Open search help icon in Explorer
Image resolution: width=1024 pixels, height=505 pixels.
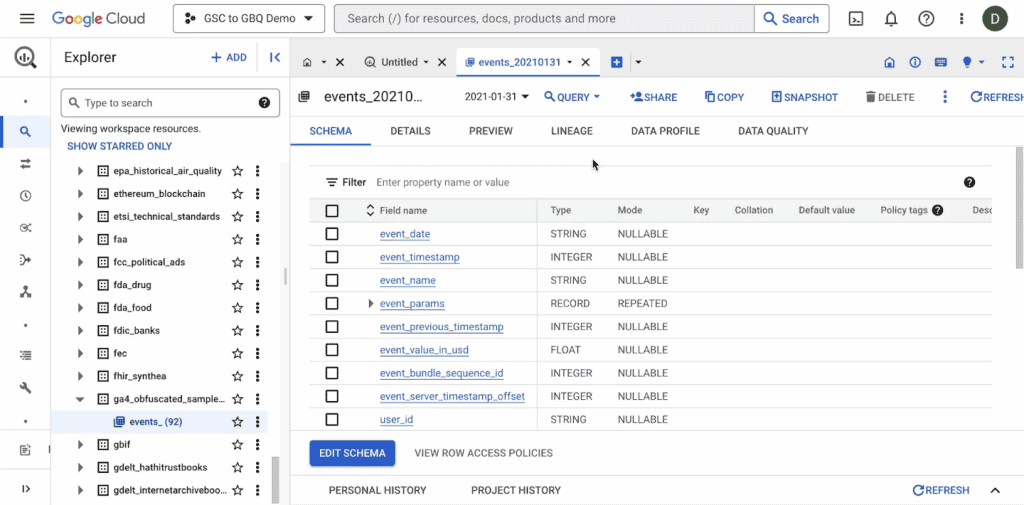click(264, 103)
